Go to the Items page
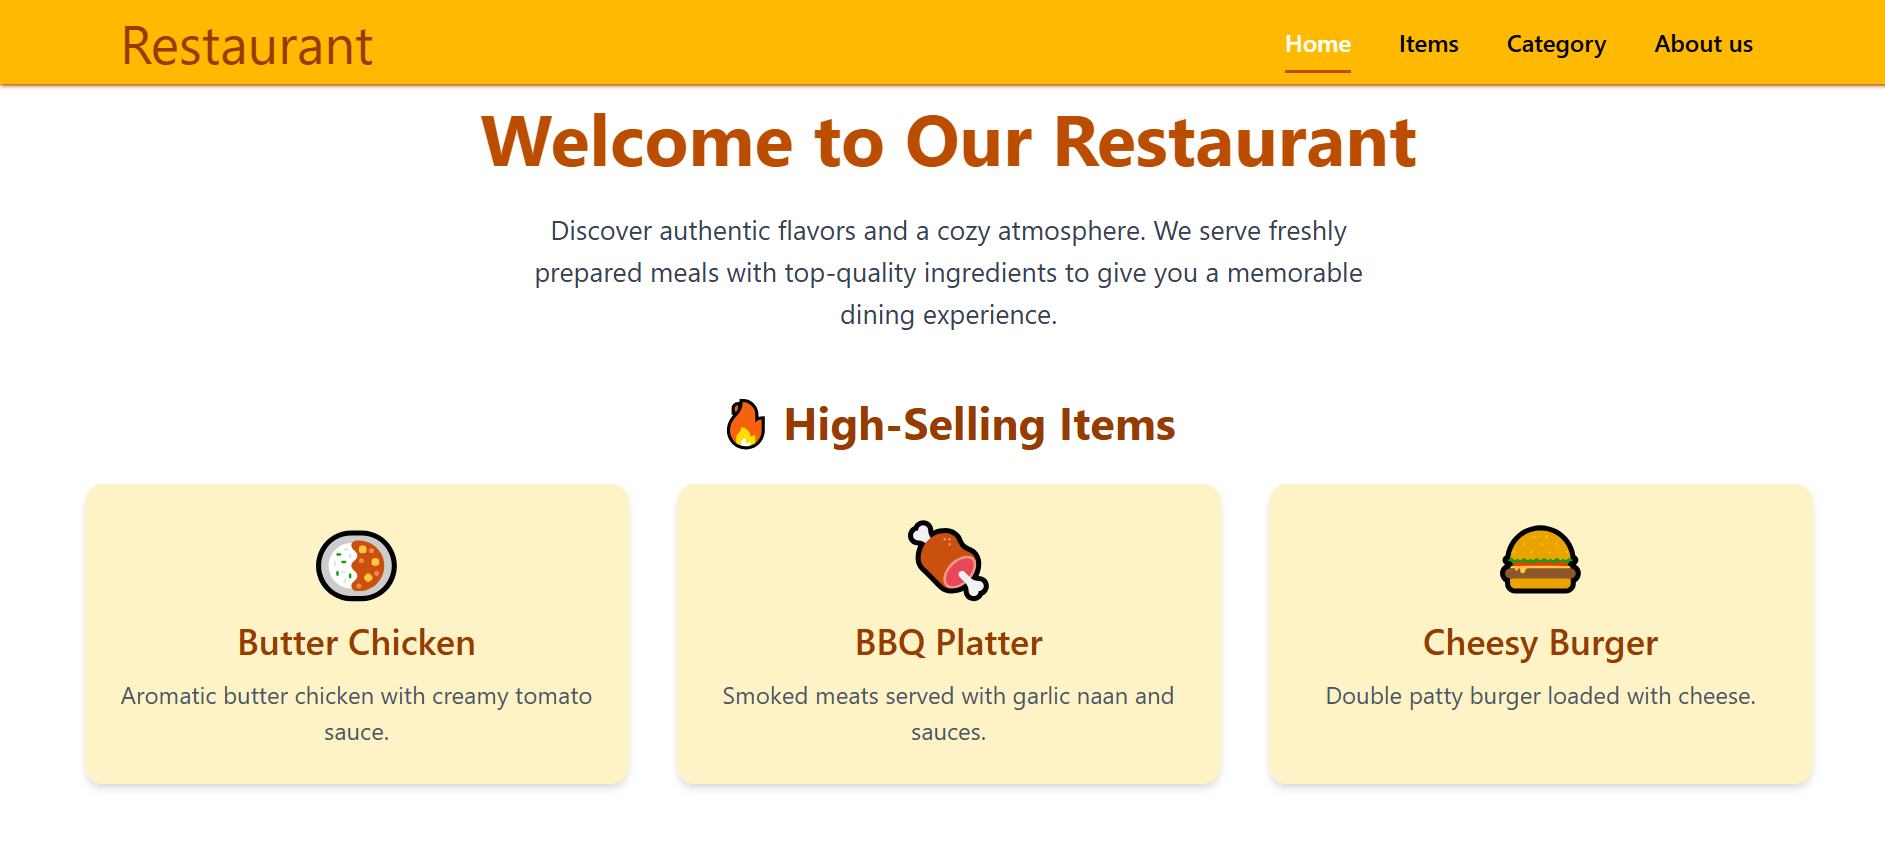 click(1428, 44)
